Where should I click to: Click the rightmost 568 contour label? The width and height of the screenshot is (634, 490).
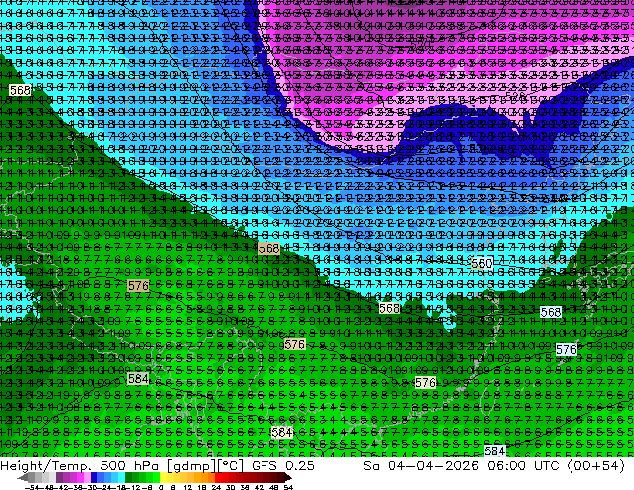(x=551, y=312)
